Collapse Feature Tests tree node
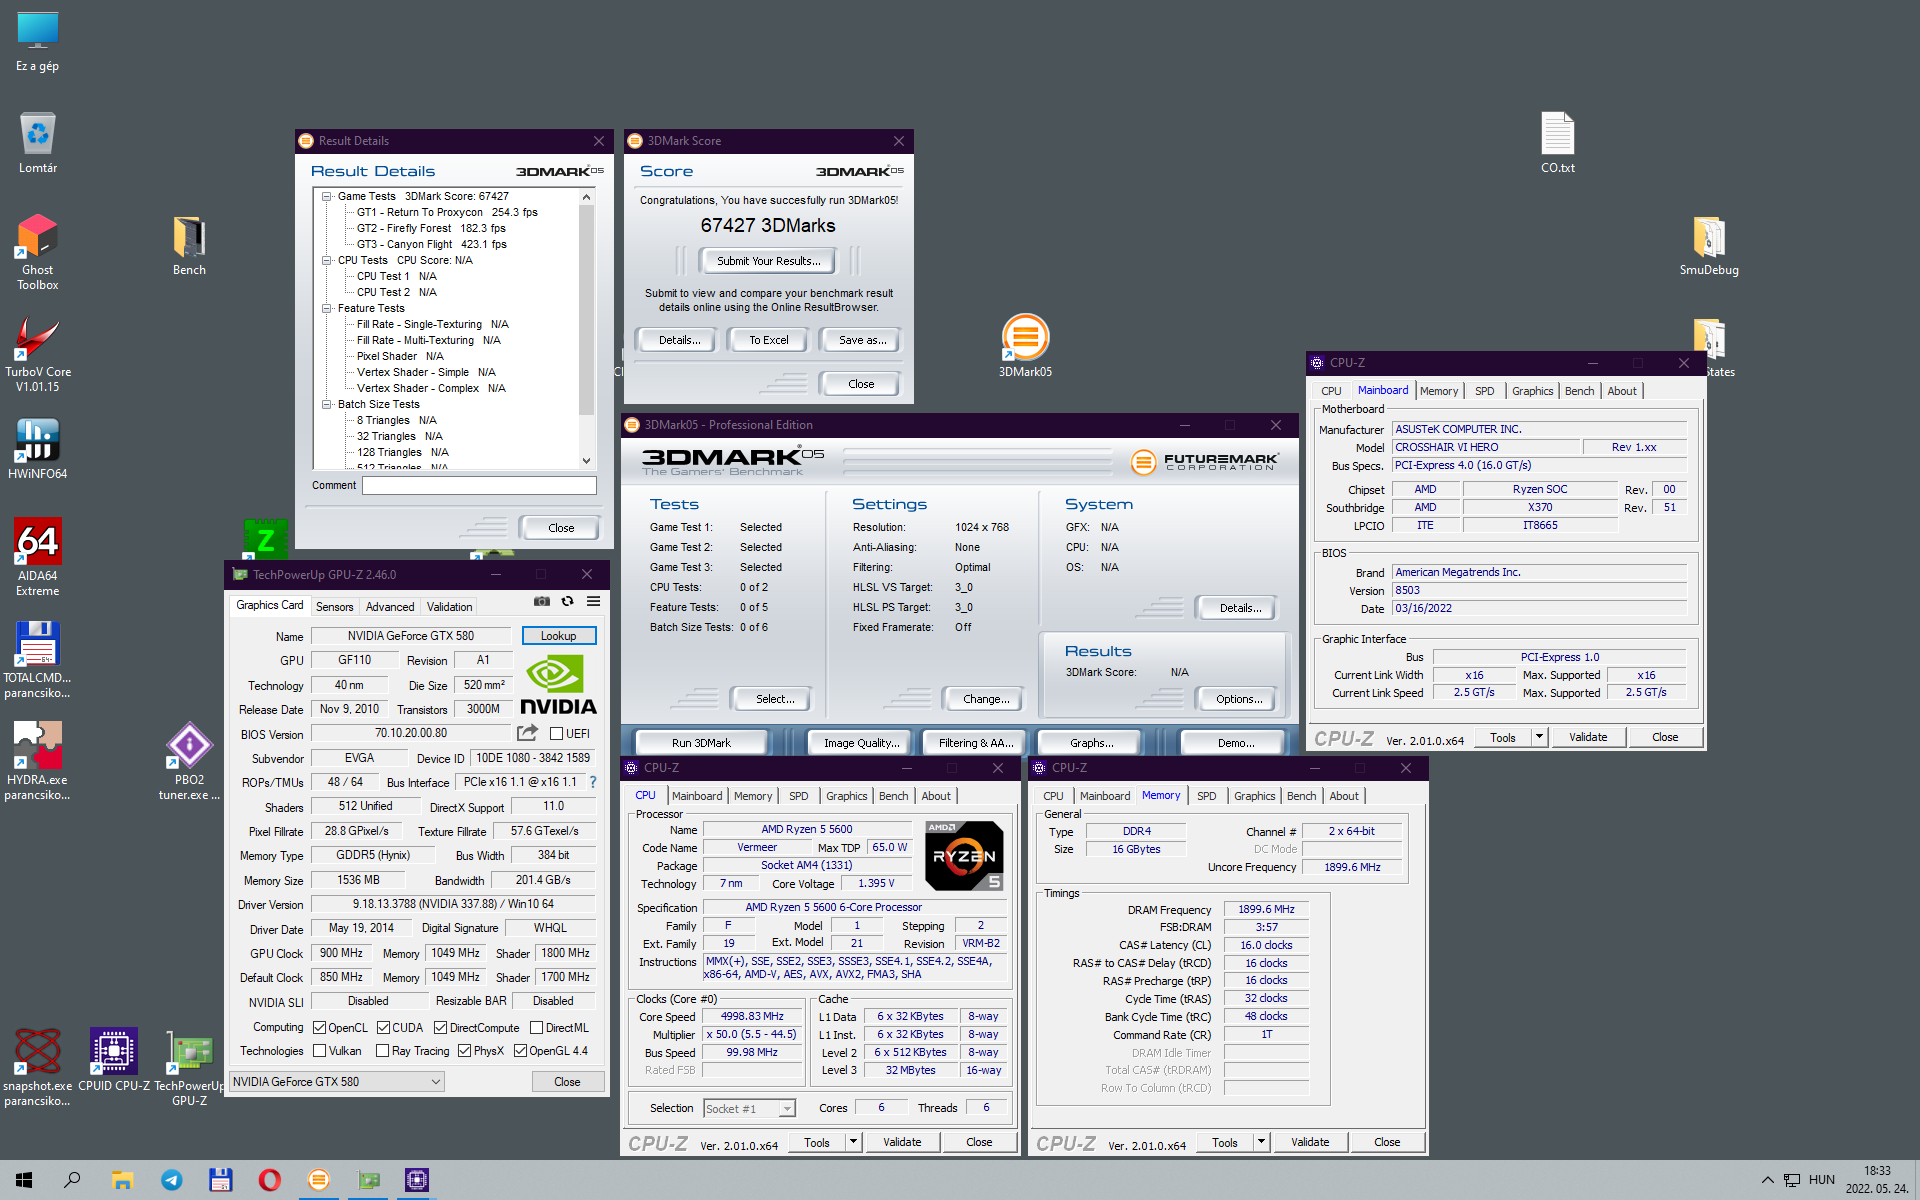Screen dimensions: 1920x1200 click(326, 308)
